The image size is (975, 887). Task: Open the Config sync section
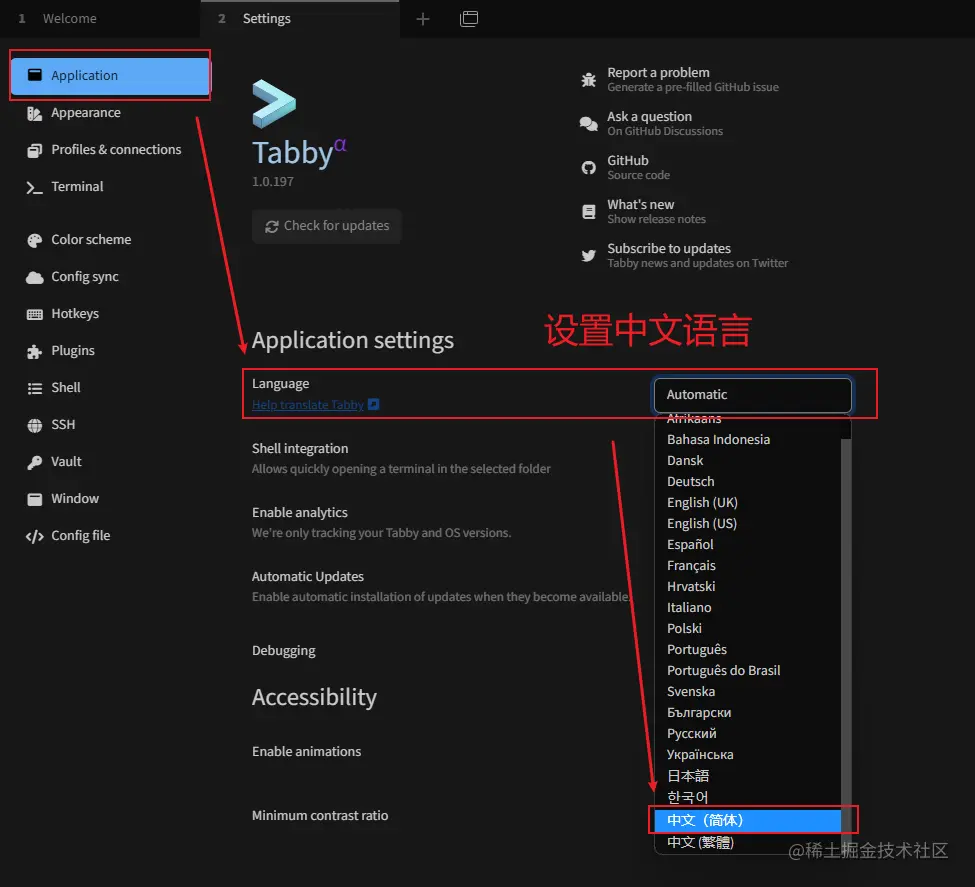pyautogui.click(x=85, y=277)
